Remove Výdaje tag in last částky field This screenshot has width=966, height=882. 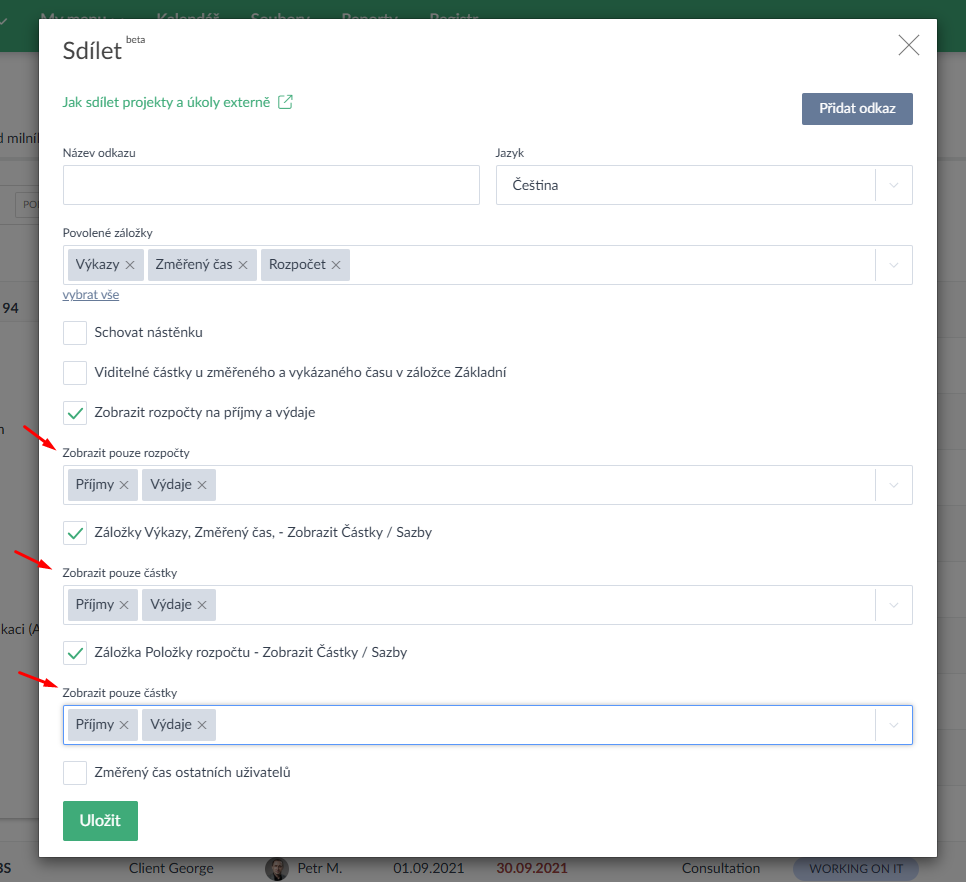click(202, 725)
